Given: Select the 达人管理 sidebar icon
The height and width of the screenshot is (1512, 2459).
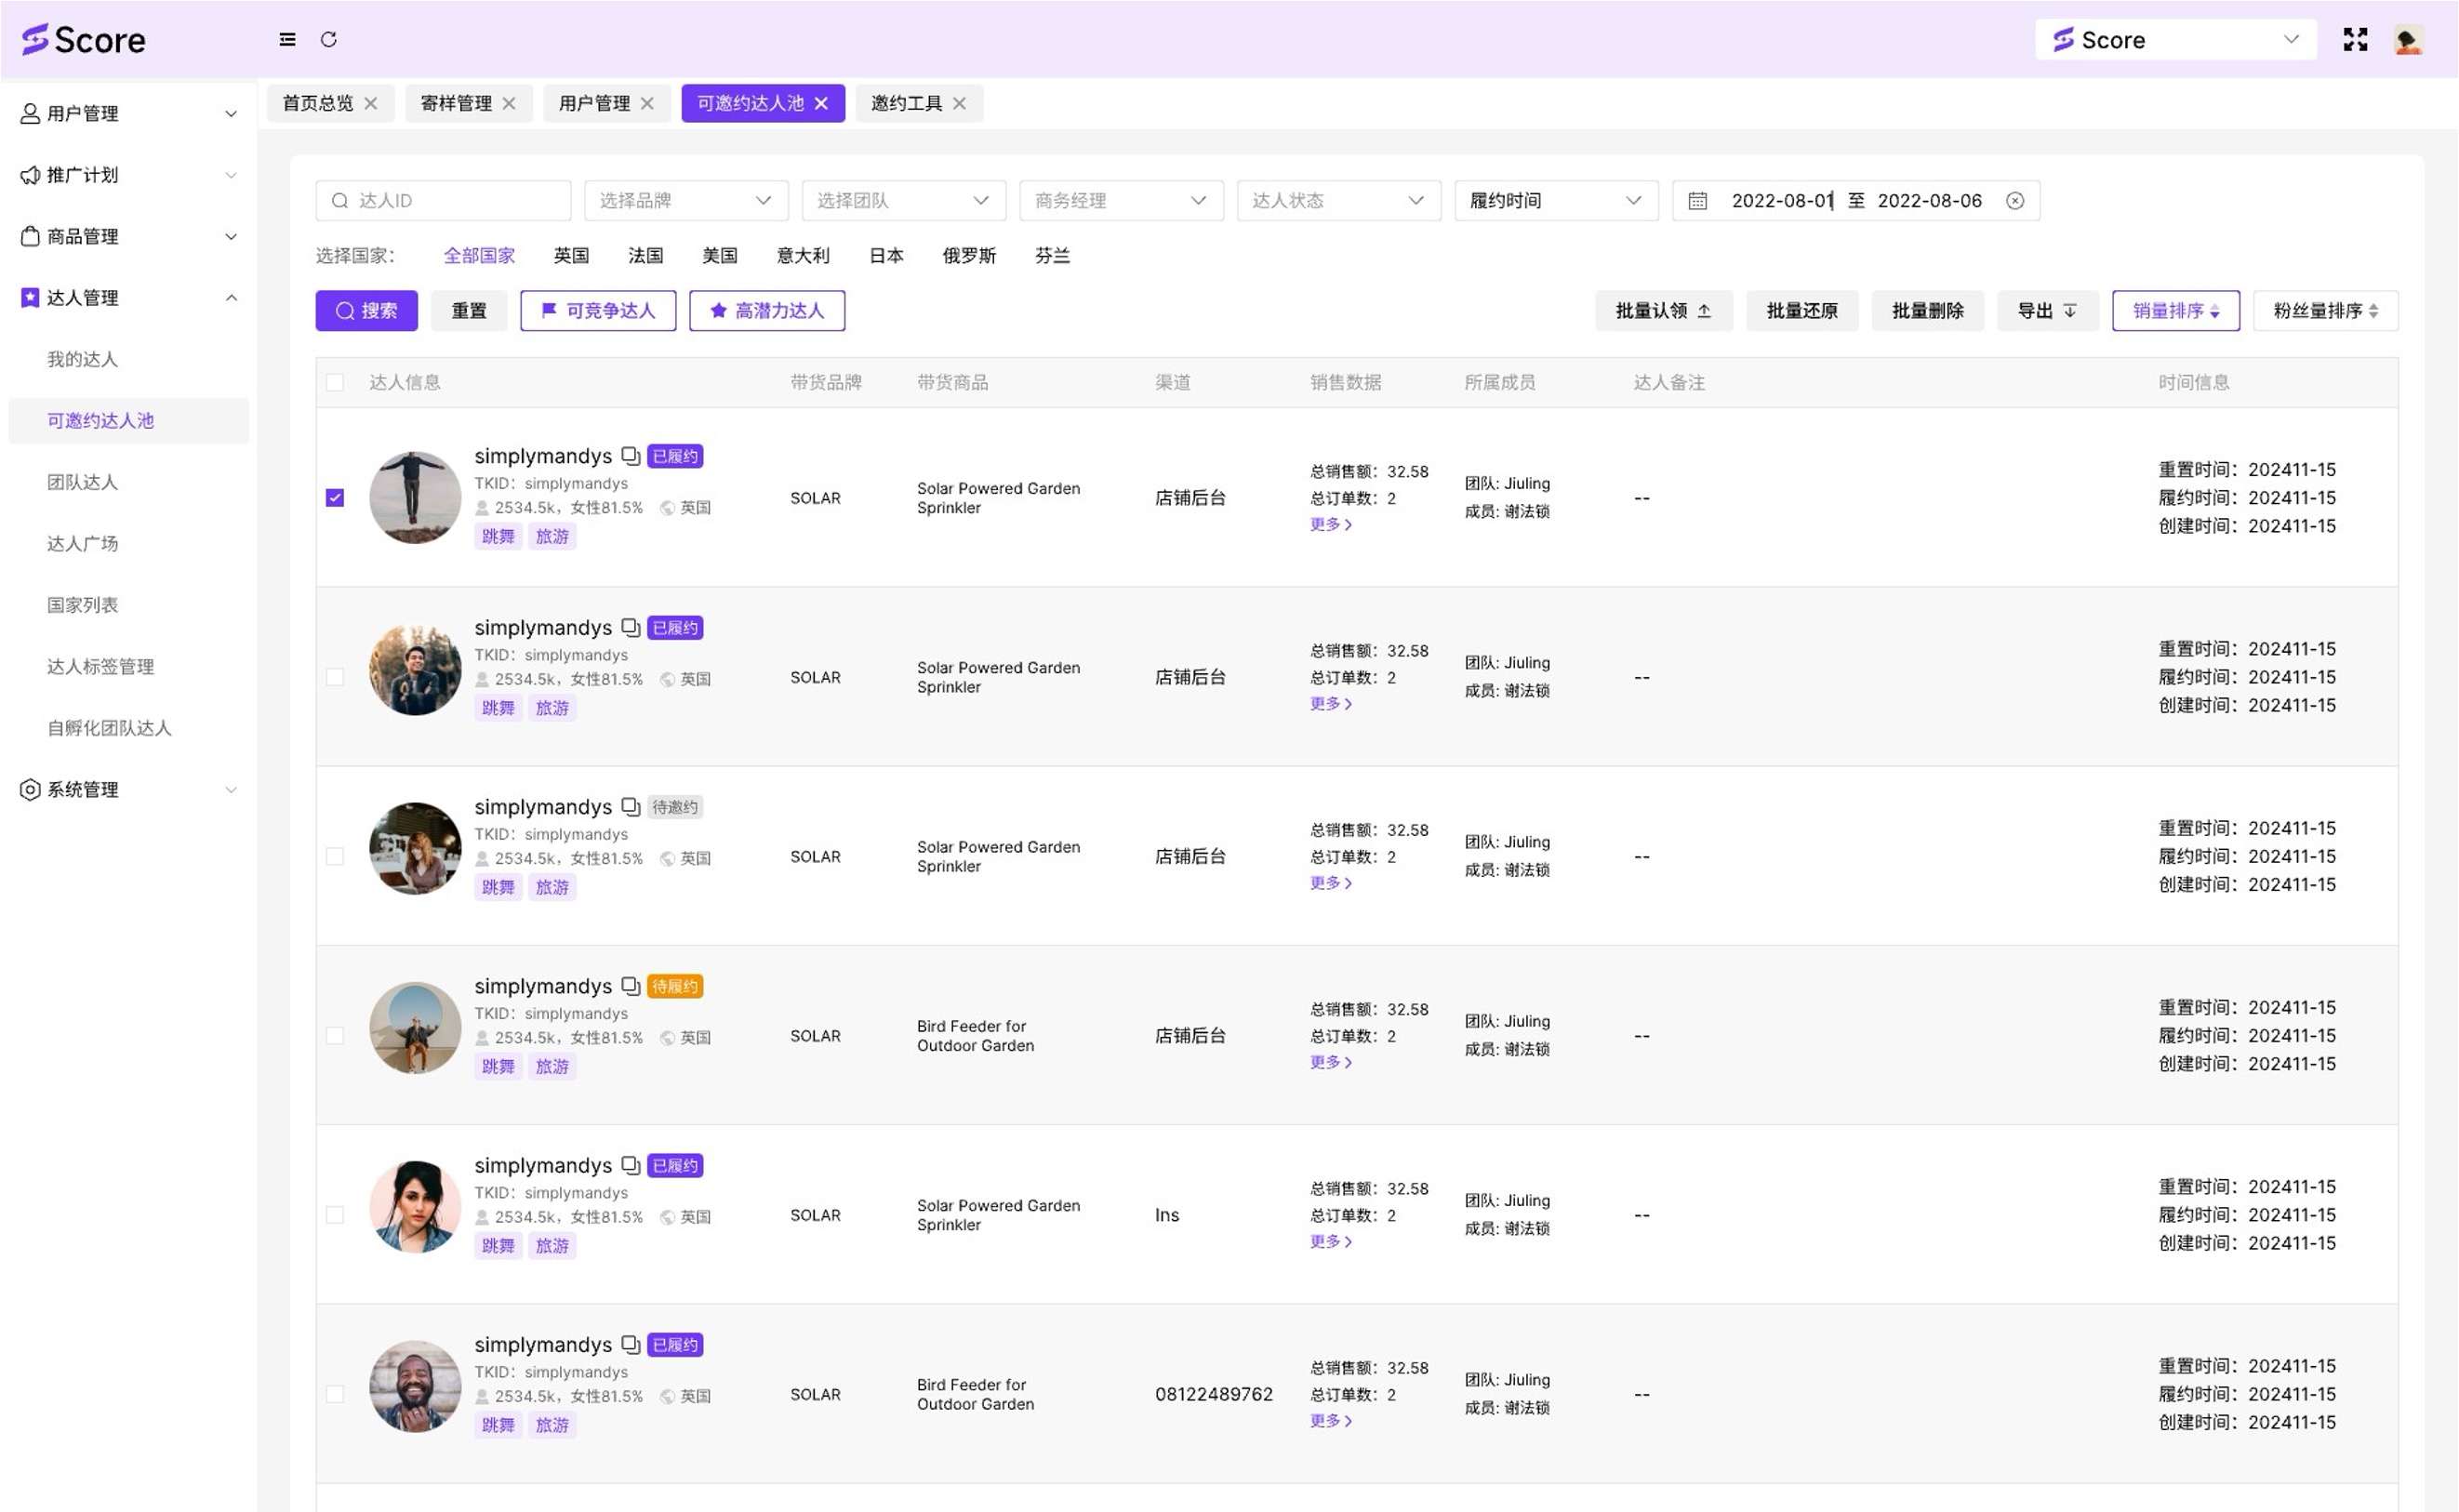Looking at the screenshot, I should [x=28, y=297].
